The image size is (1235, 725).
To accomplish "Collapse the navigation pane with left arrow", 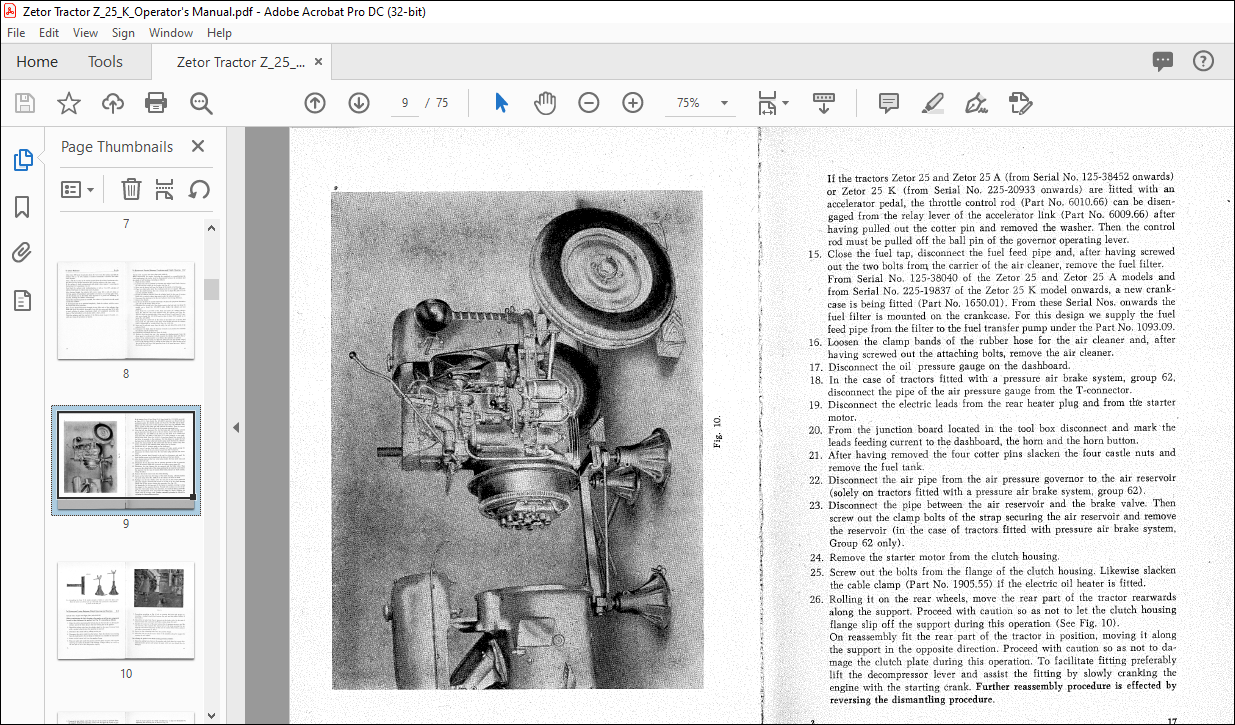I will pos(236,427).
